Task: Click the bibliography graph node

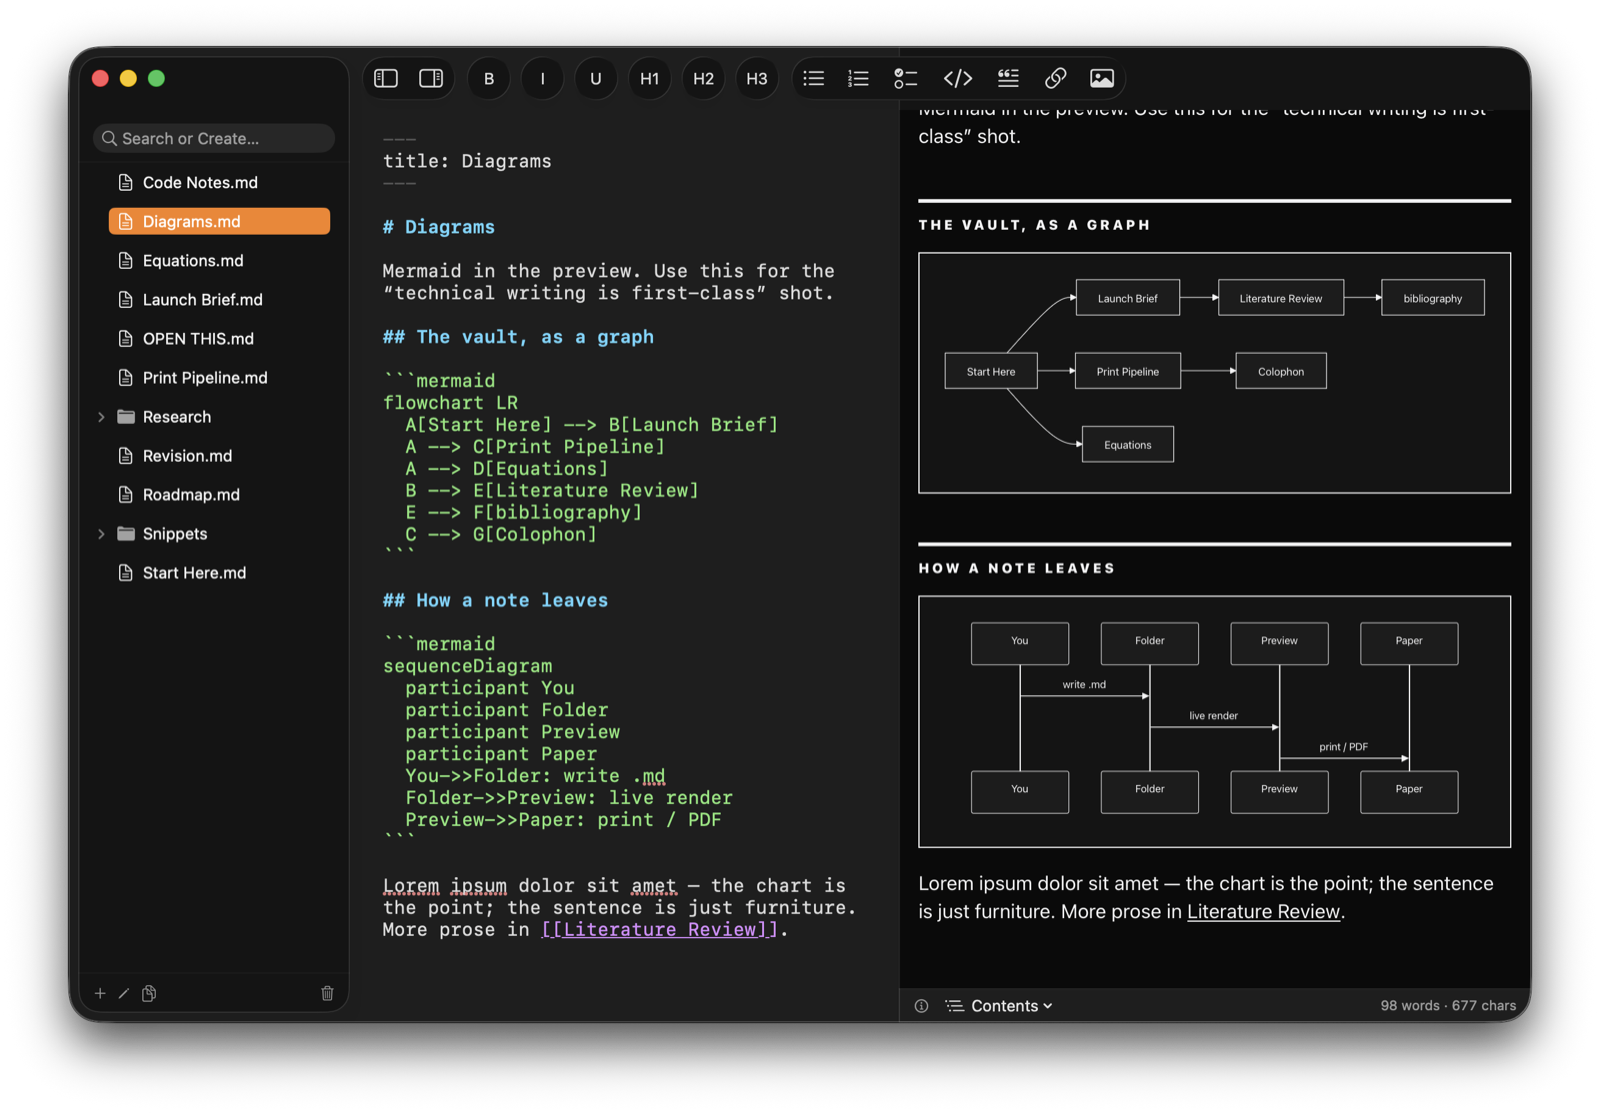Action: pyautogui.click(x=1433, y=298)
